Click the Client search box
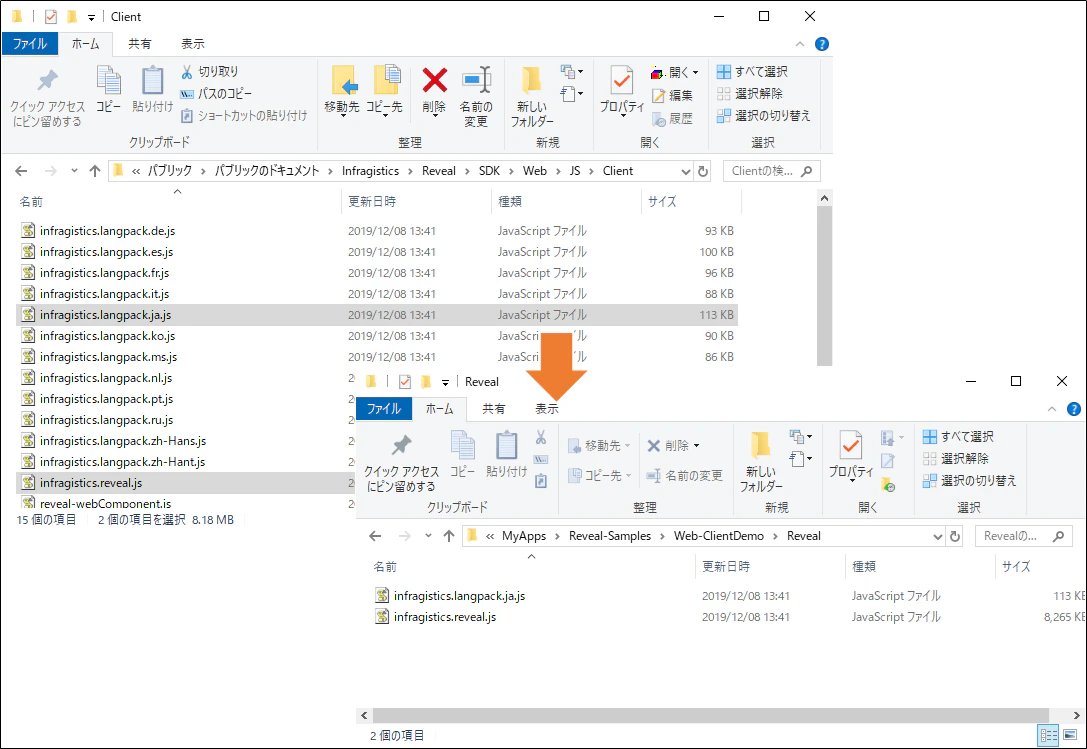Screen dimensions: 1087x749 tap(772, 171)
